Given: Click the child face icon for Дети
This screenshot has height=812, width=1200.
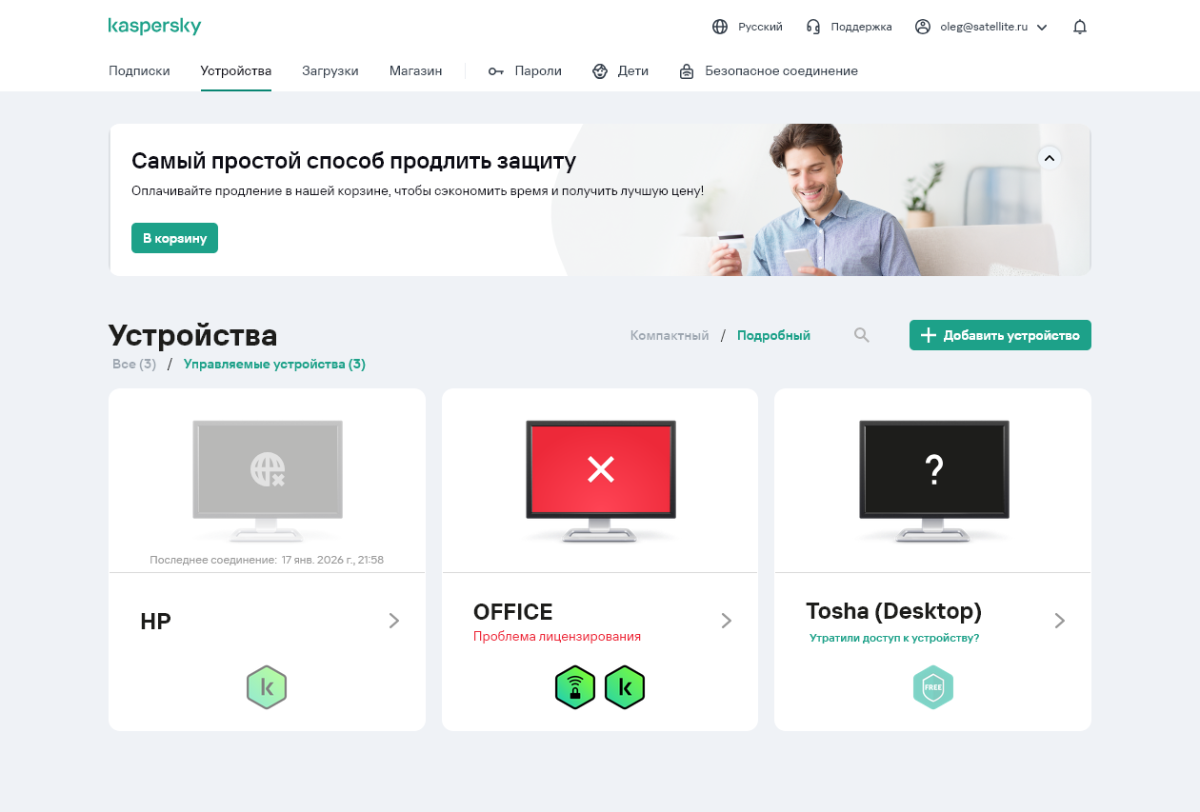Looking at the screenshot, I should click(600, 71).
